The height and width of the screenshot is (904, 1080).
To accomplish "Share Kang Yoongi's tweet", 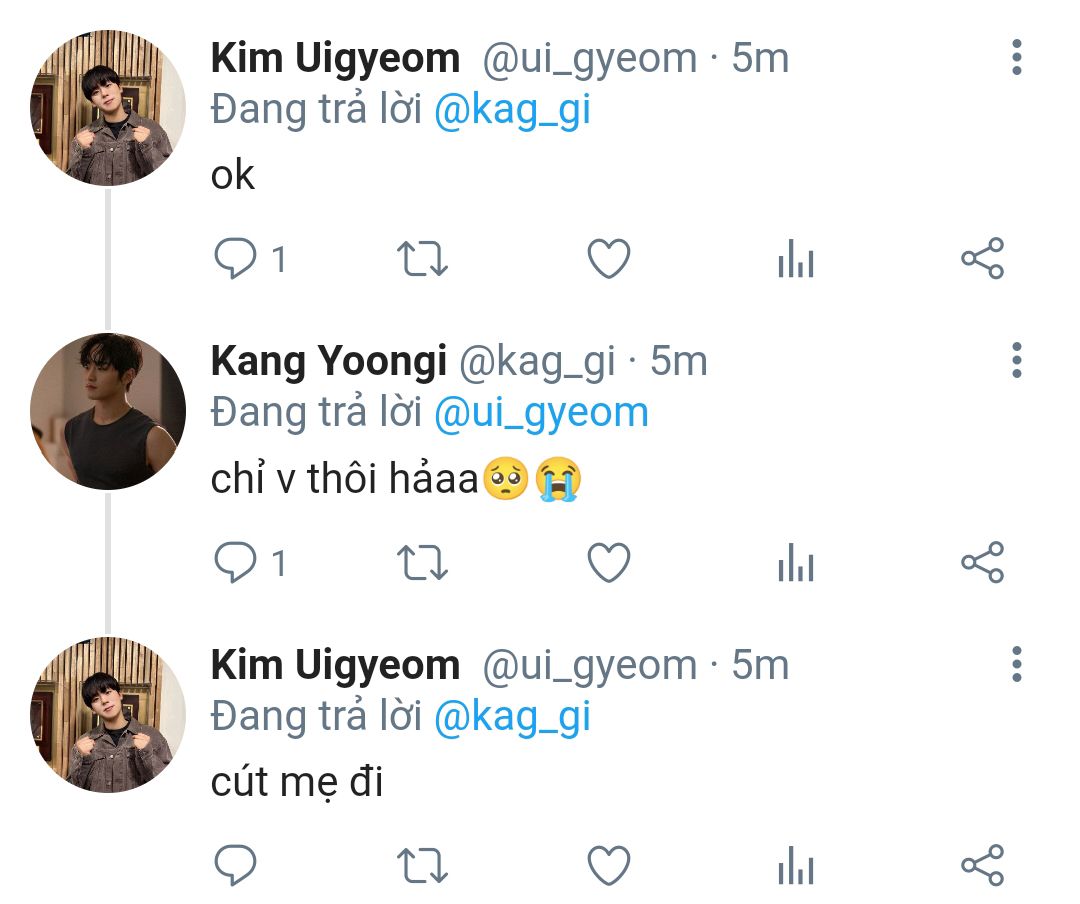I will [x=982, y=563].
